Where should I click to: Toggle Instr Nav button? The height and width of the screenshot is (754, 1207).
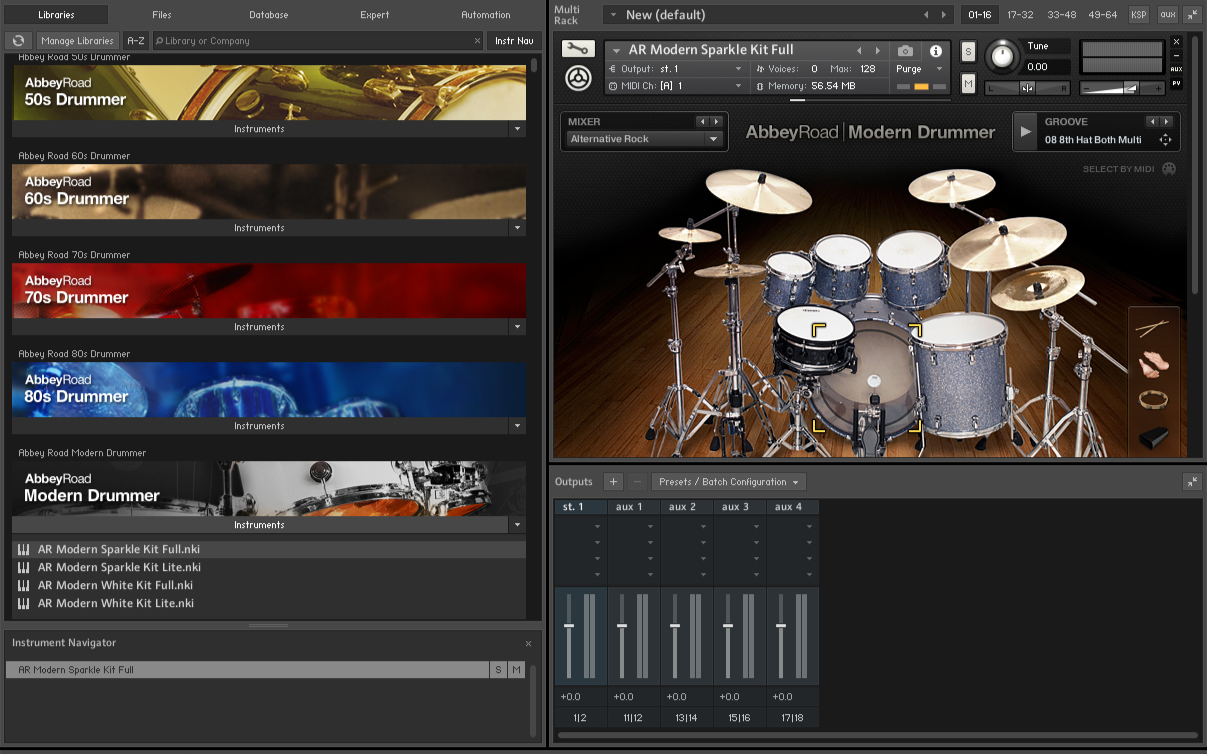(x=515, y=41)
